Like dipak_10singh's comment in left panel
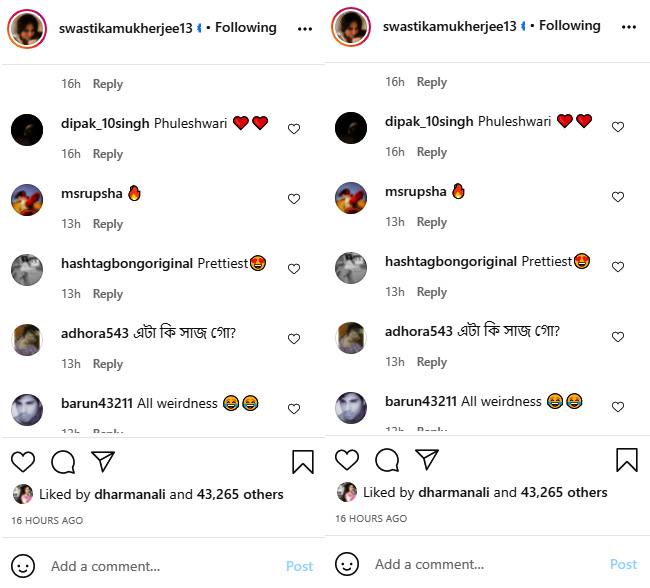 294,129
